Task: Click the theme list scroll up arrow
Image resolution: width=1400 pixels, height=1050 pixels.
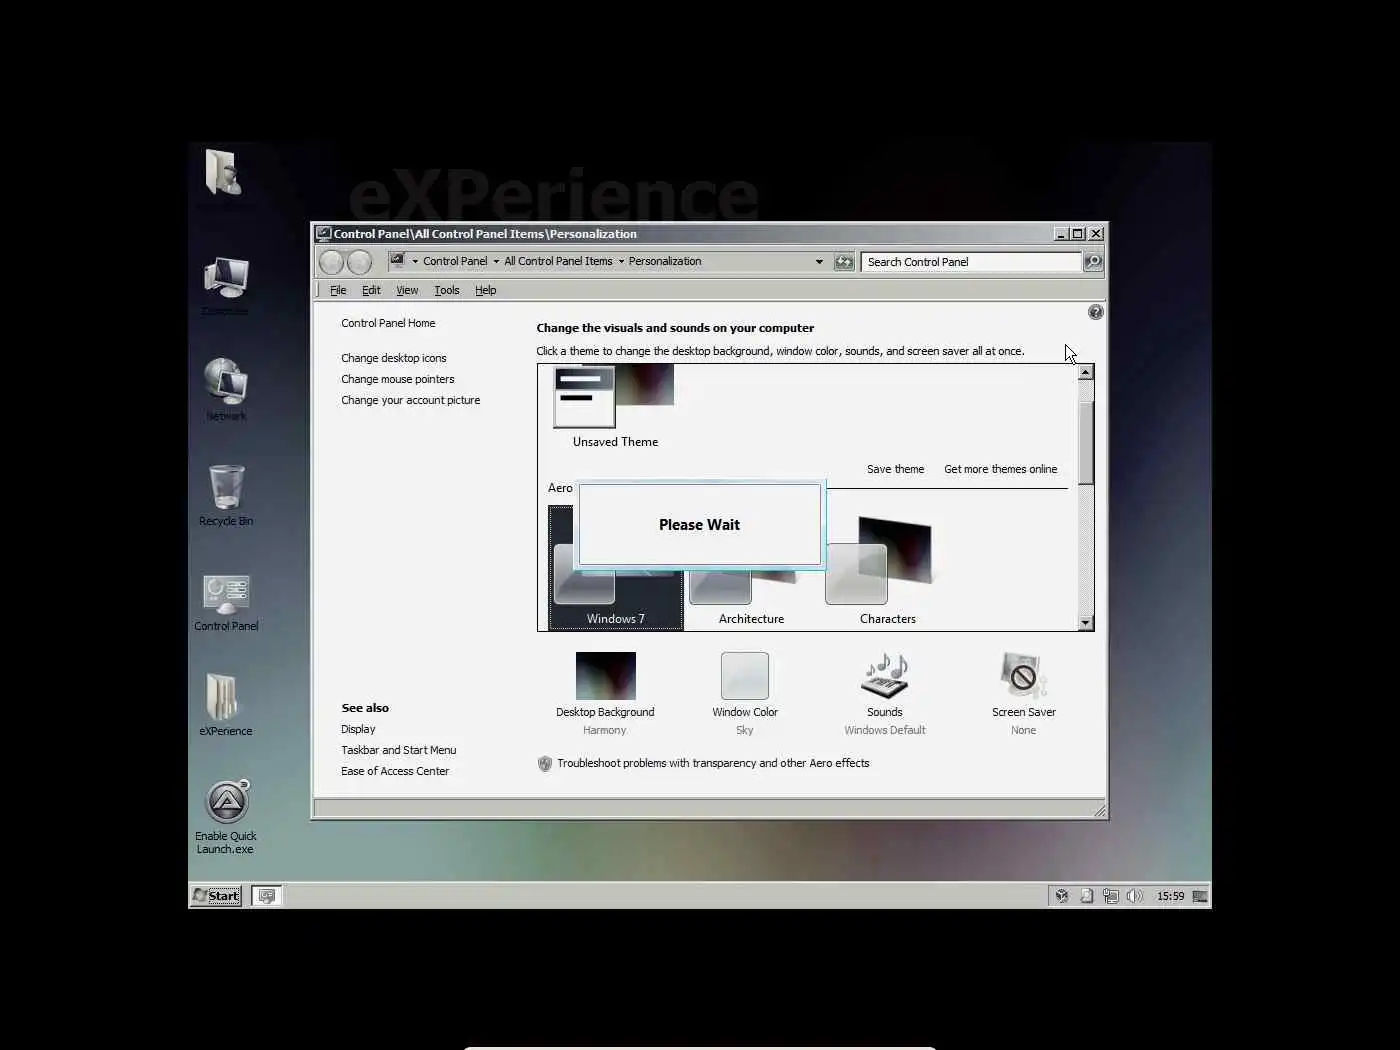Action: 1086,372
